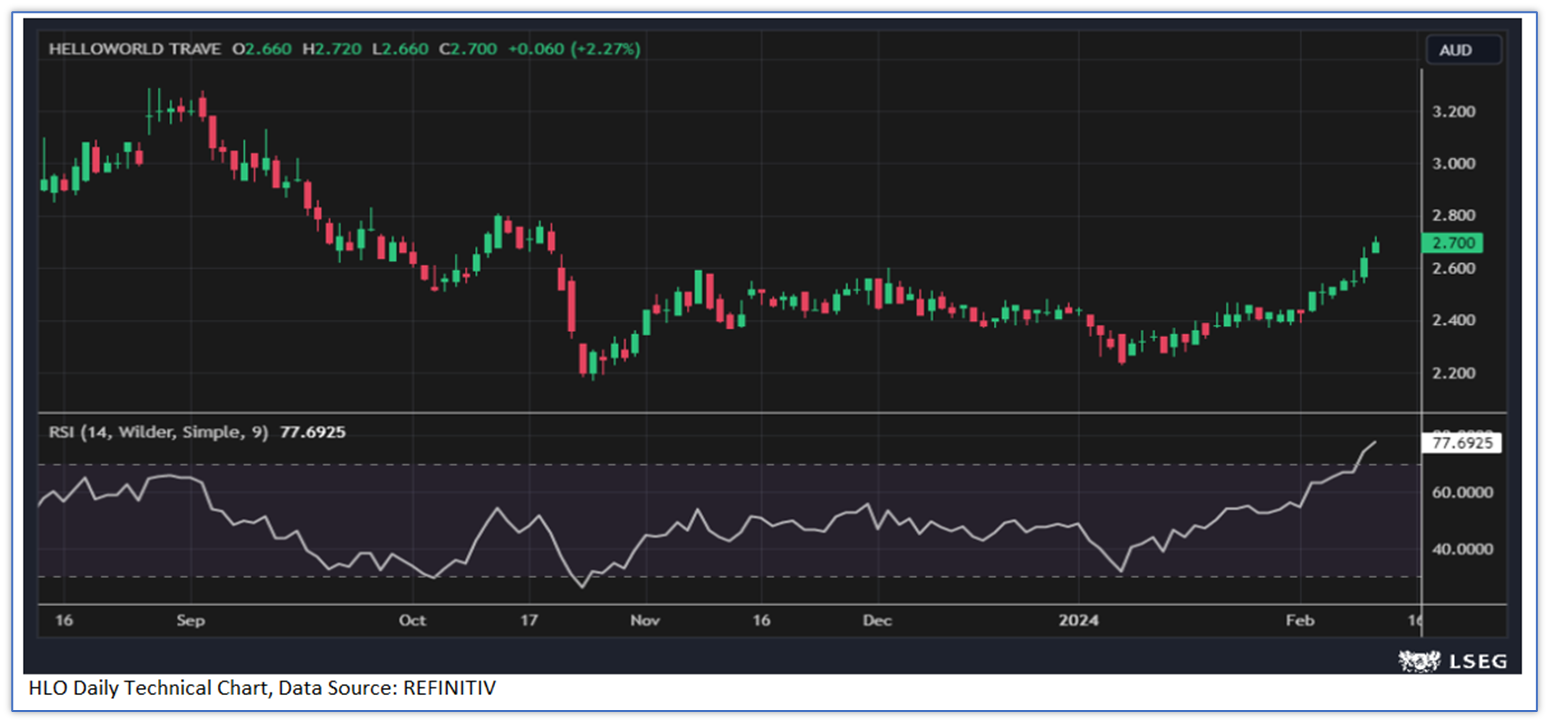Click the +0.060 (+2.27%) change value
Screen dimensions: 1549x723
tap(574, 48)
